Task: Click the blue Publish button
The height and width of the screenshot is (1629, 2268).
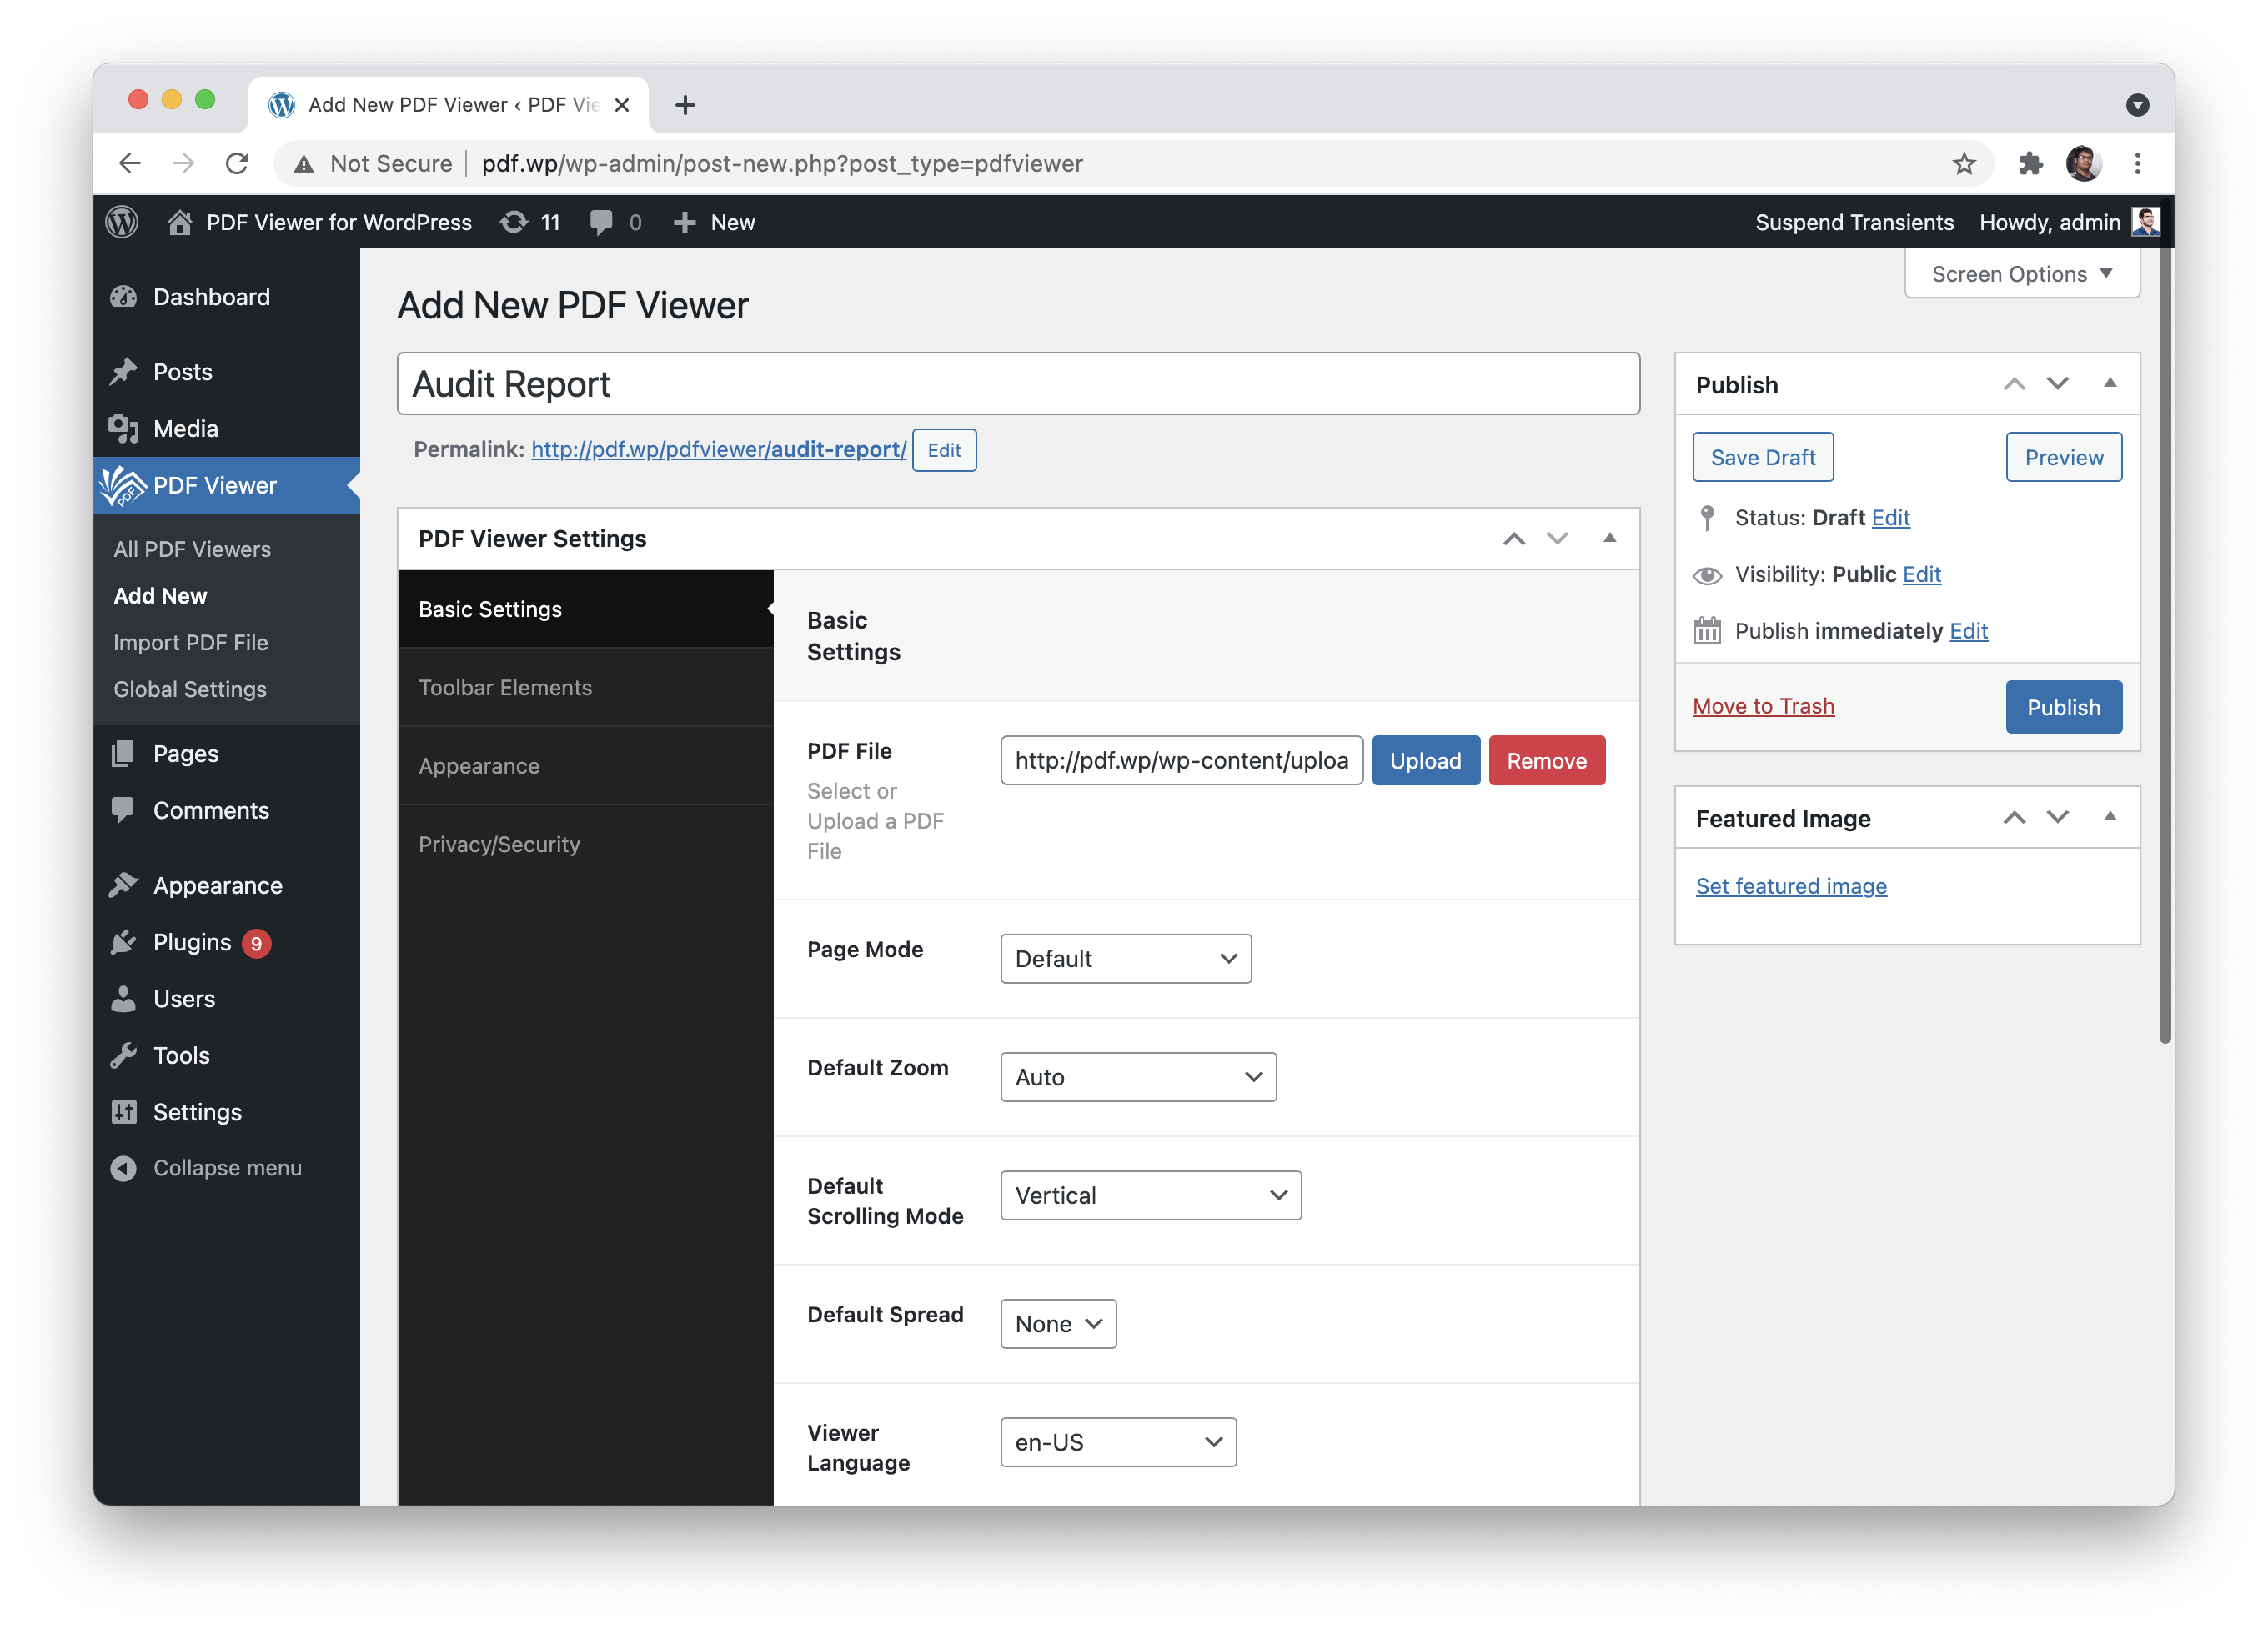Action: (2062, 707)
